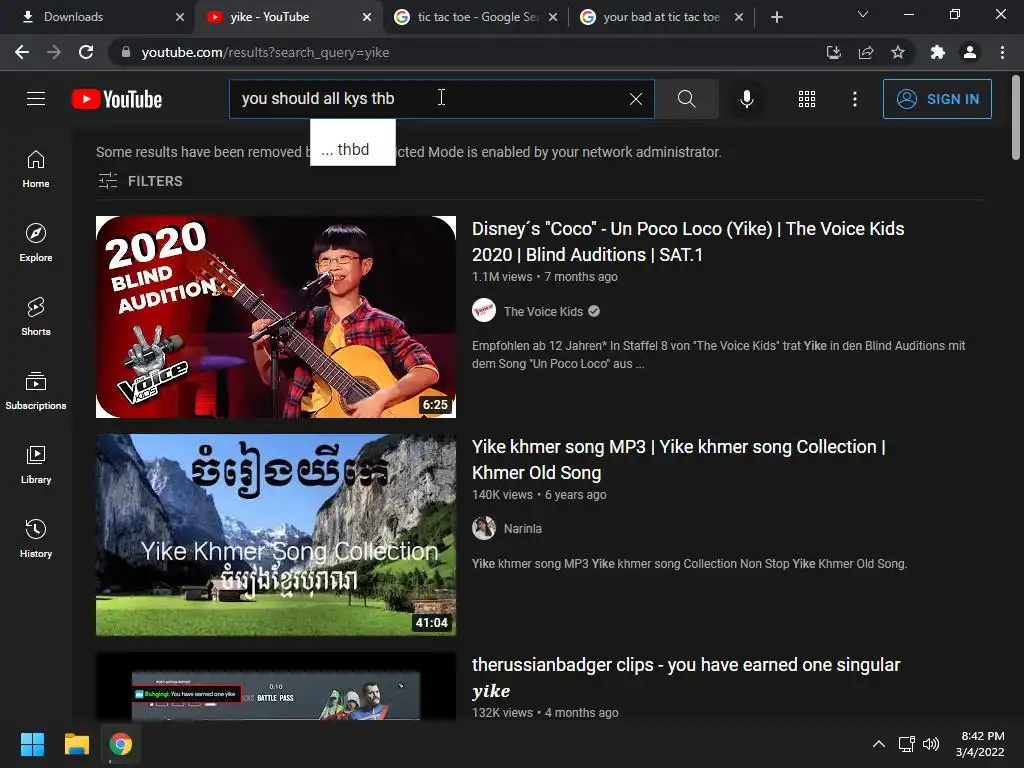The height and width of the screenshot is (768, 1024).
Task: Open History in the sidebar
Action: click(x=36, y=538)
